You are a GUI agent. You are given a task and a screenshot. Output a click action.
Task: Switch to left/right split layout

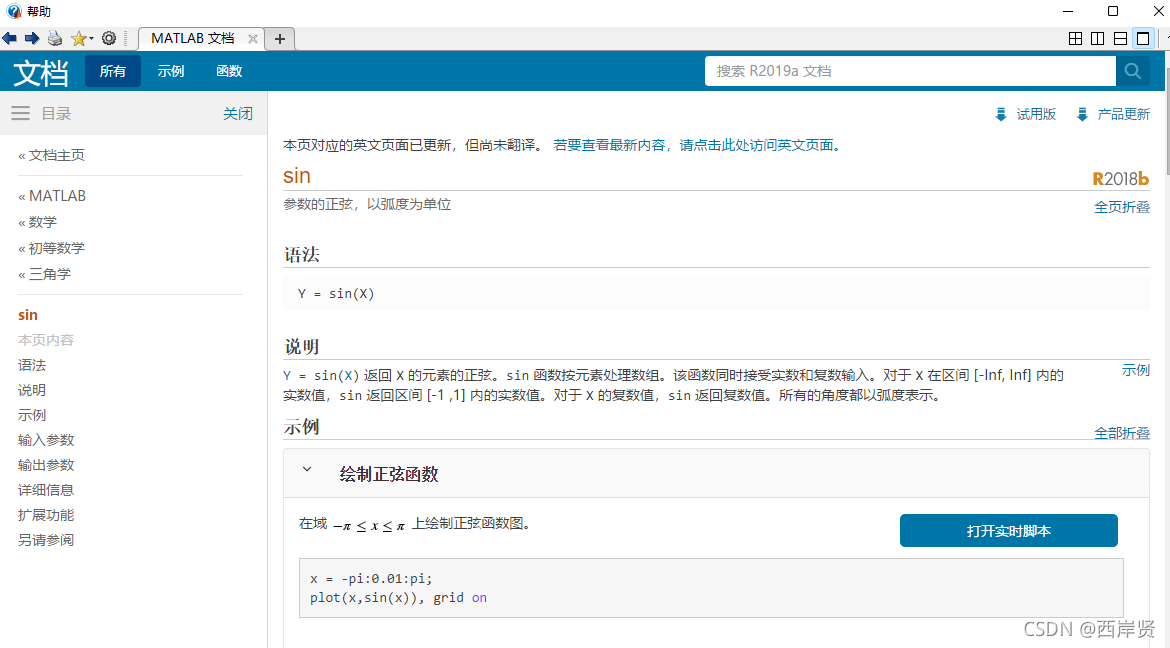1098,39
